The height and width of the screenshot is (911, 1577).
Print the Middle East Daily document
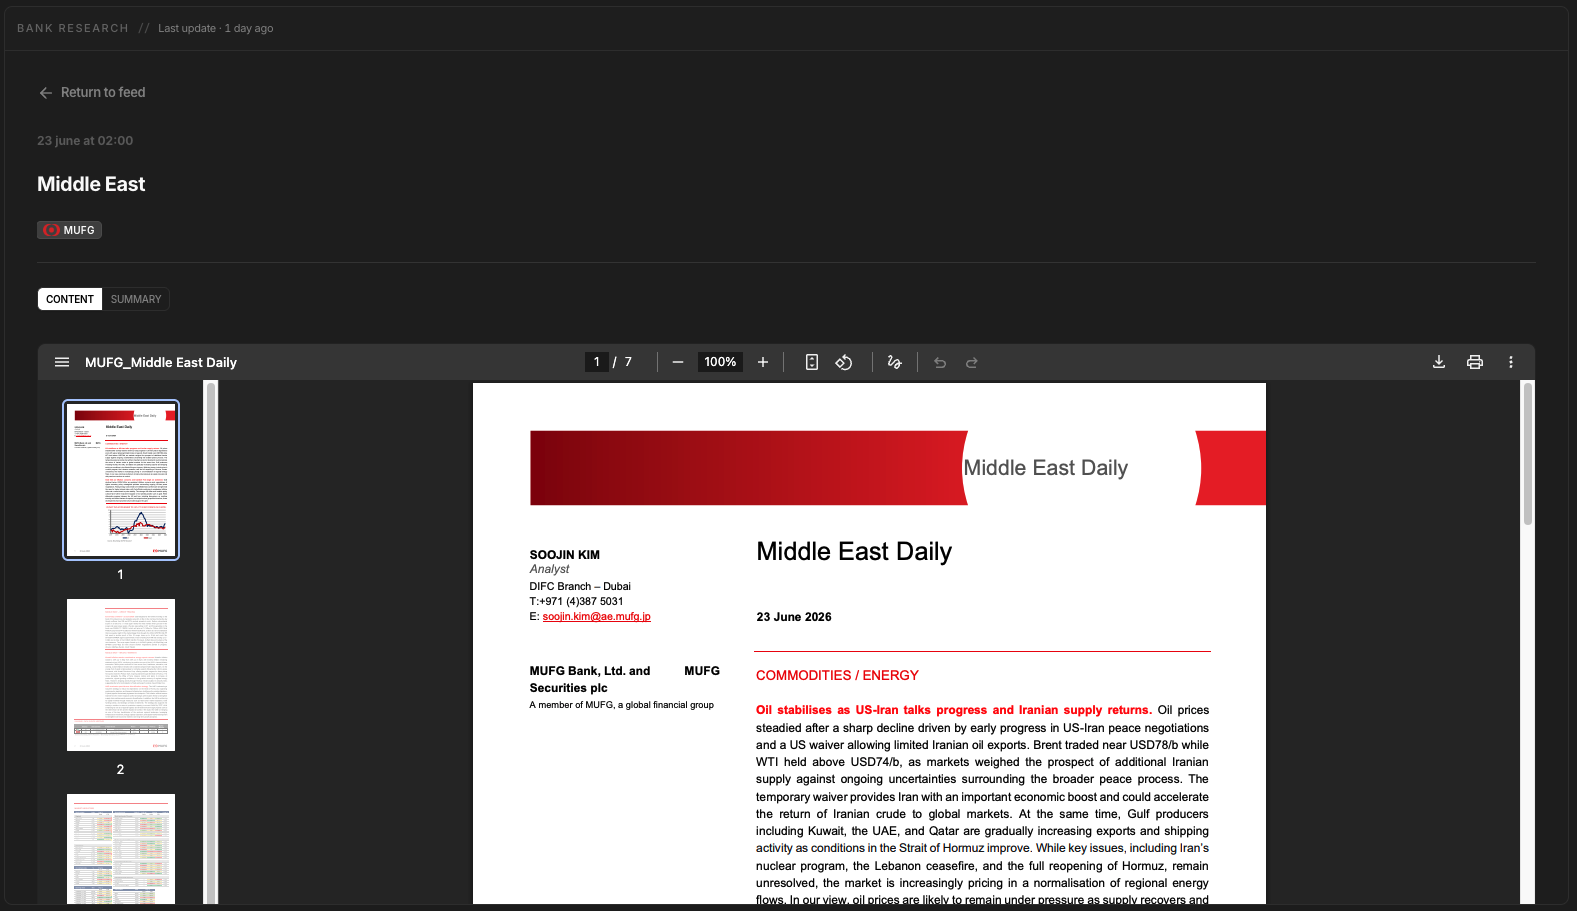(1475, 362)
